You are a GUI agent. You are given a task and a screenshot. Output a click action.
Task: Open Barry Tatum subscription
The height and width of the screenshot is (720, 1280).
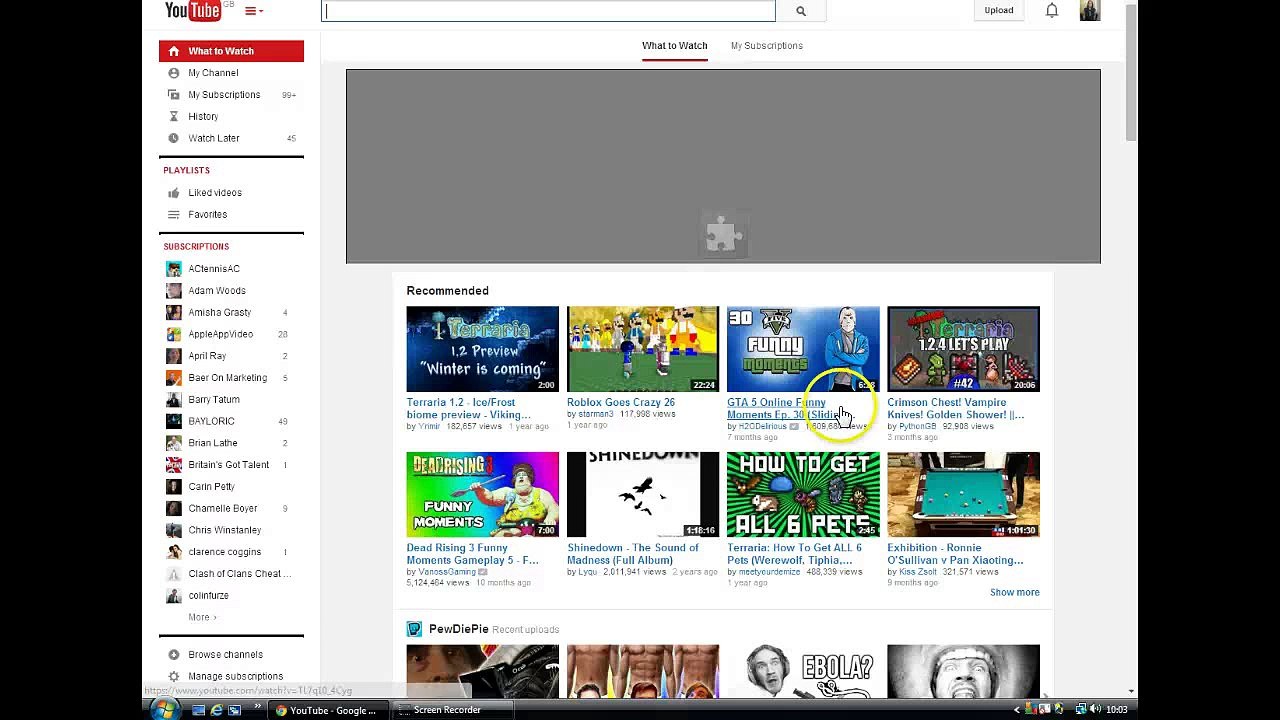[214, 400]
